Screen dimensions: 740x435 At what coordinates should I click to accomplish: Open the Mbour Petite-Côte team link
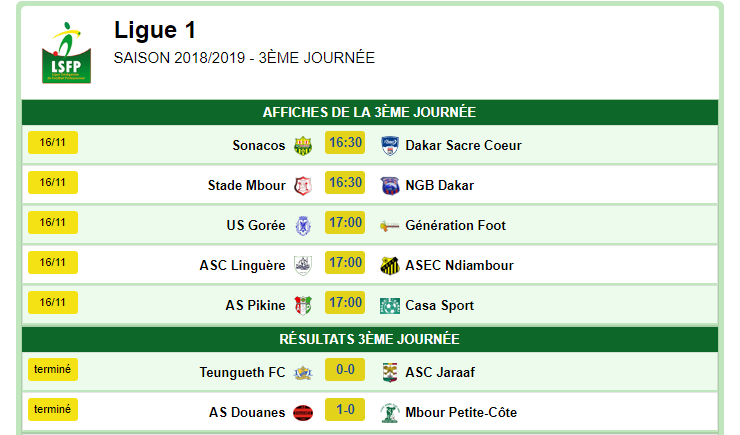click(461, 412)
